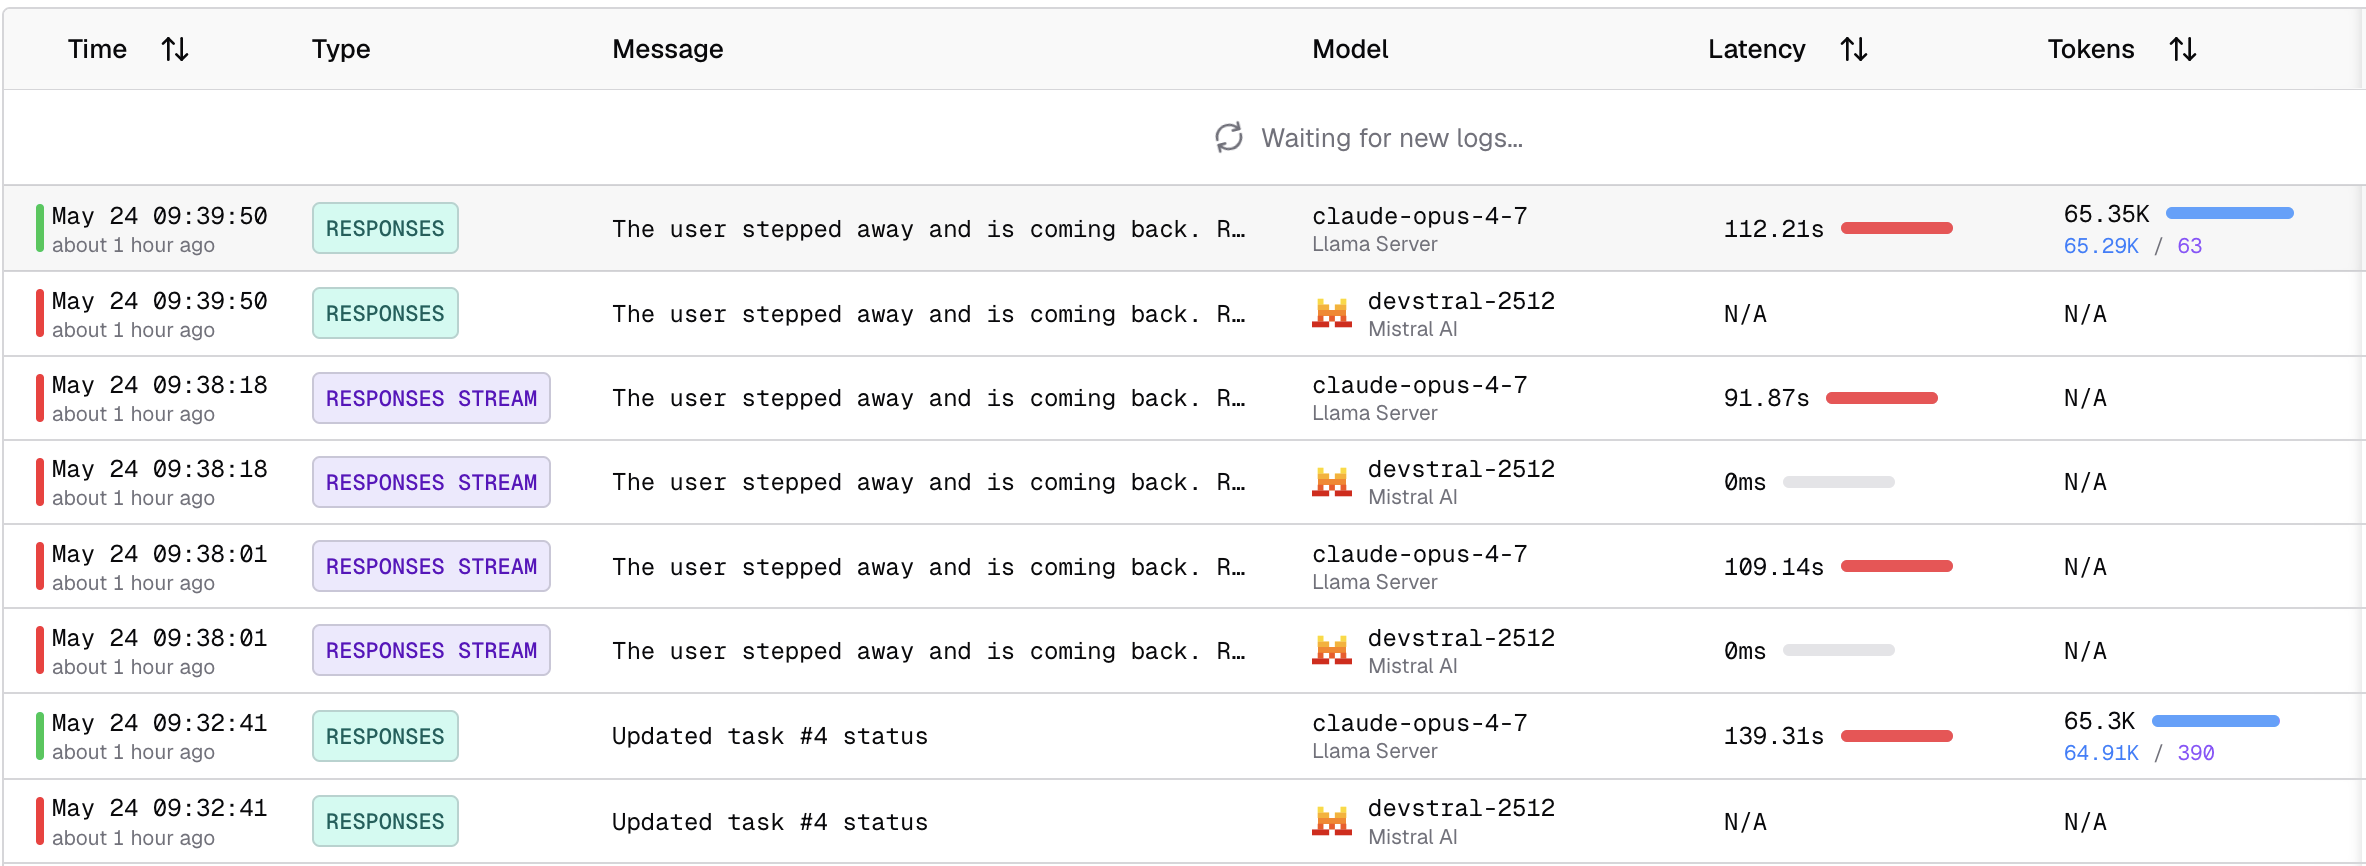
Task: Open 'Updated task #4 status' in claude-opus row
Action: [770, 736]
